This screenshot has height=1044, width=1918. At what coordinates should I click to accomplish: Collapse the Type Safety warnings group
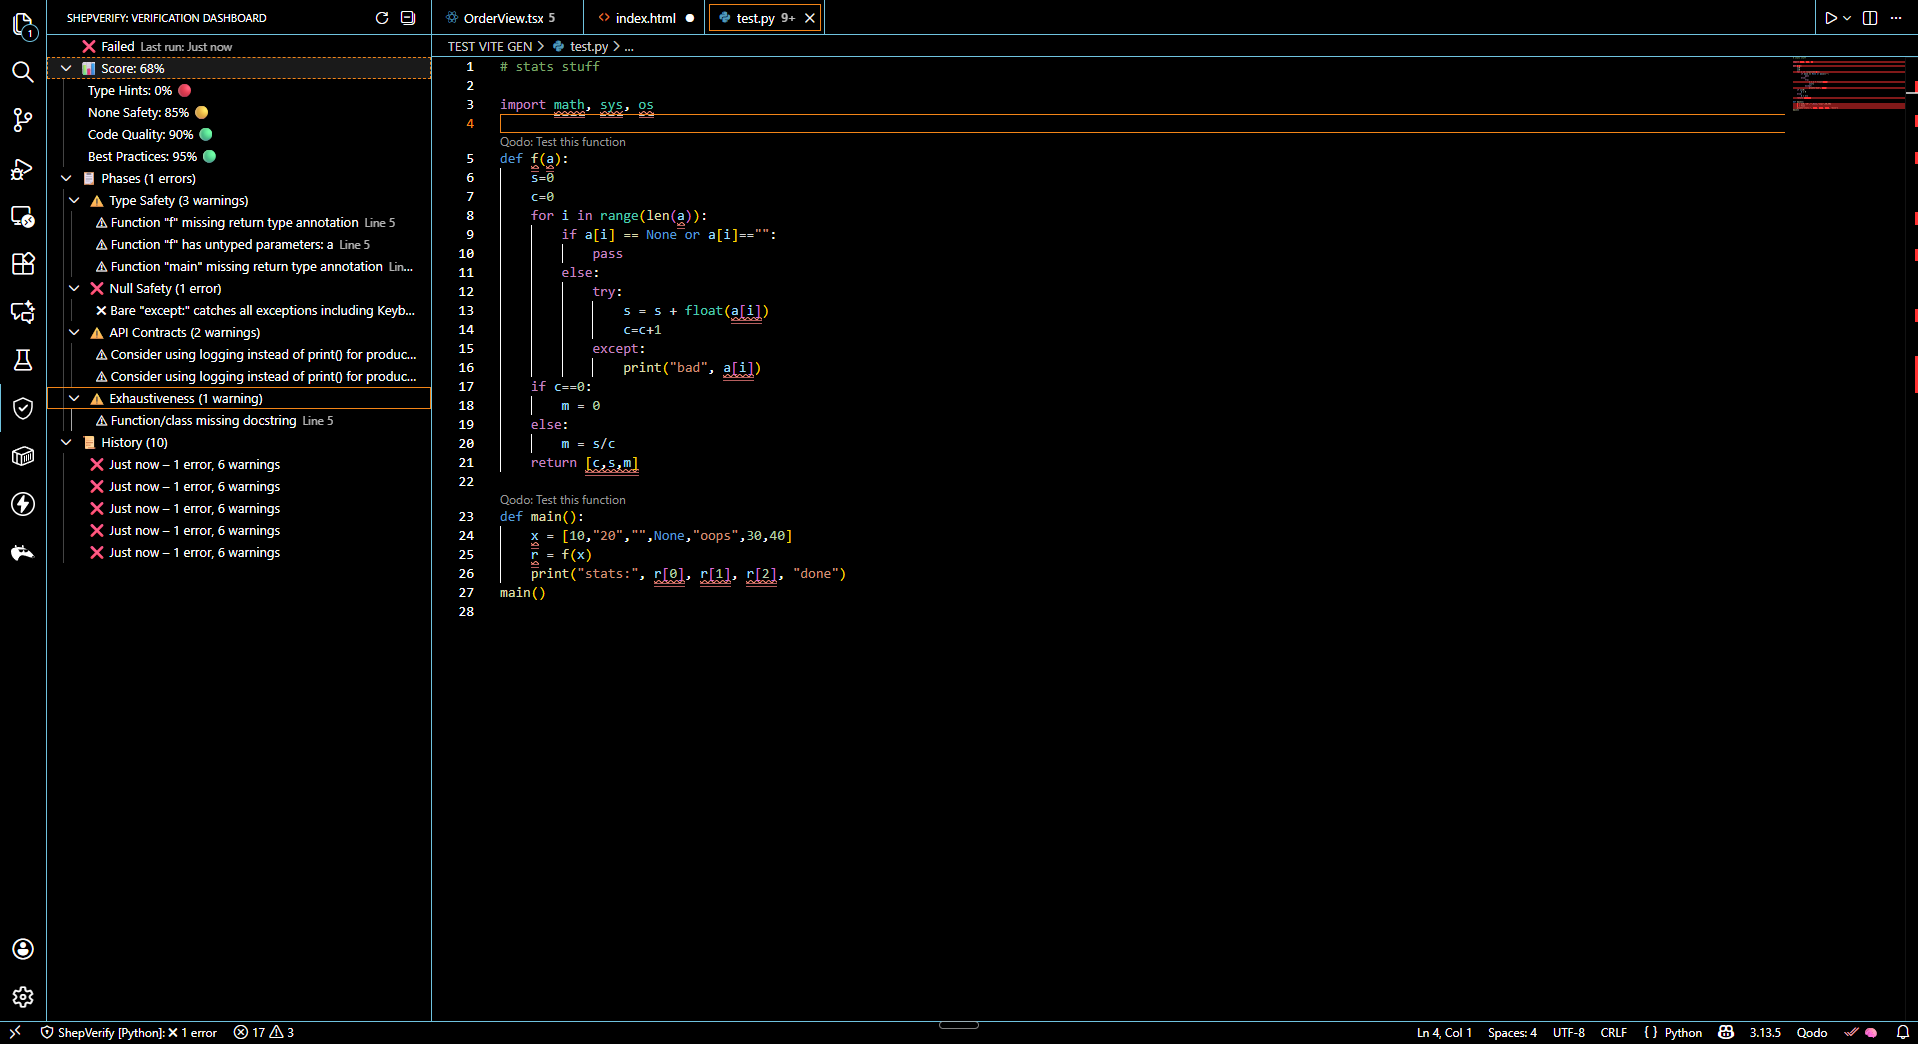pyautogui.click(x=74, y=200)
